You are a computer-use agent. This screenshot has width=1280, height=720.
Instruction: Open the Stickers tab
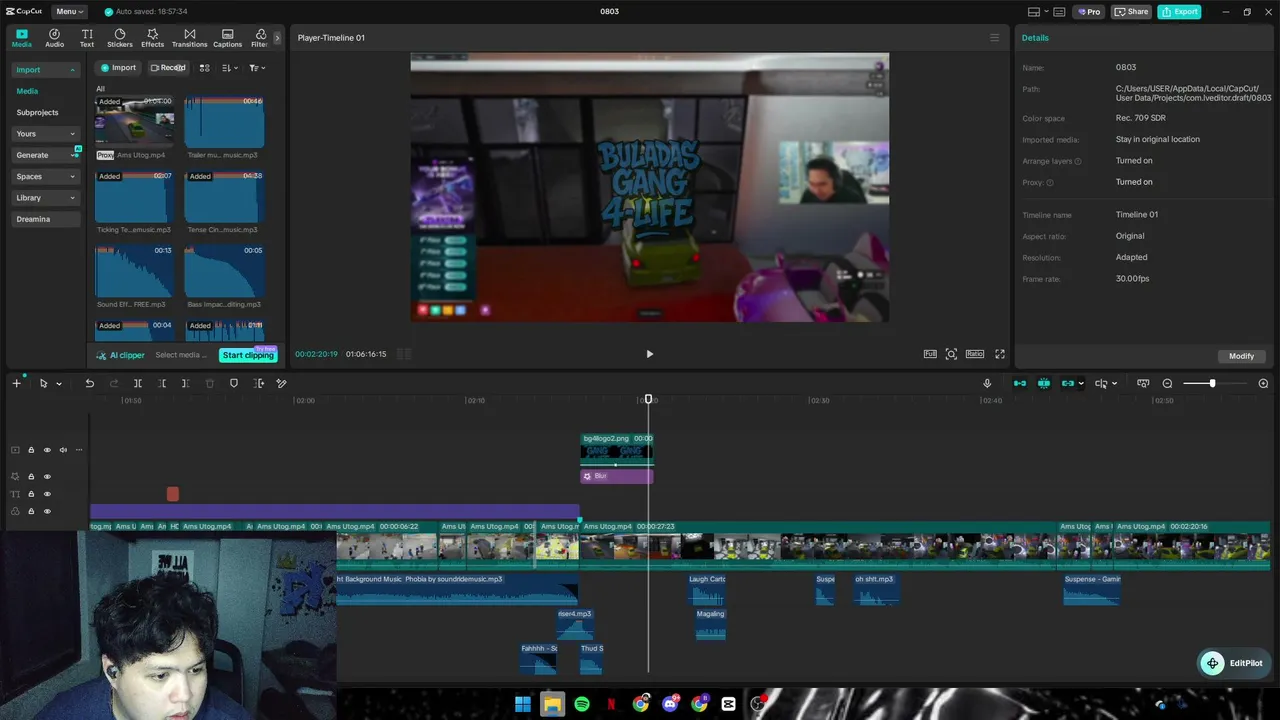coord(120,38)
